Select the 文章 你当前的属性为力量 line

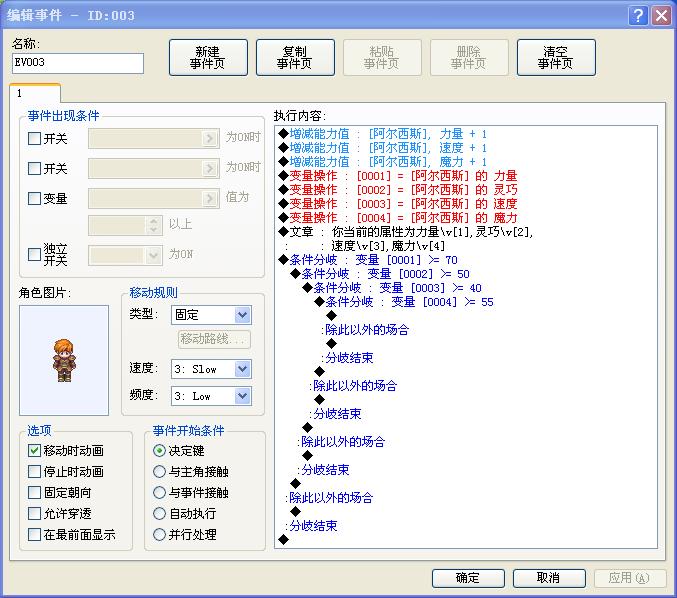(x=406, y=232)
